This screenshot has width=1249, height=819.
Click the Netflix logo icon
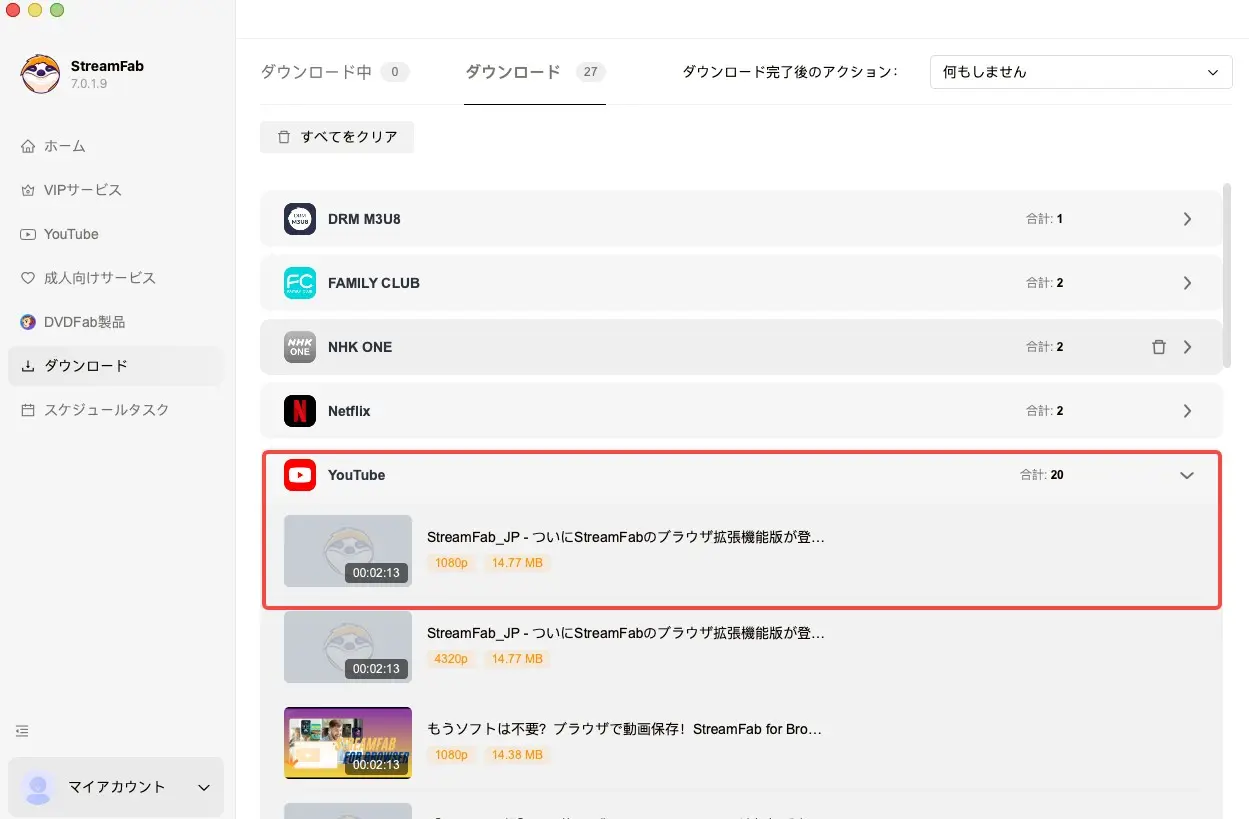click(300, 411)
